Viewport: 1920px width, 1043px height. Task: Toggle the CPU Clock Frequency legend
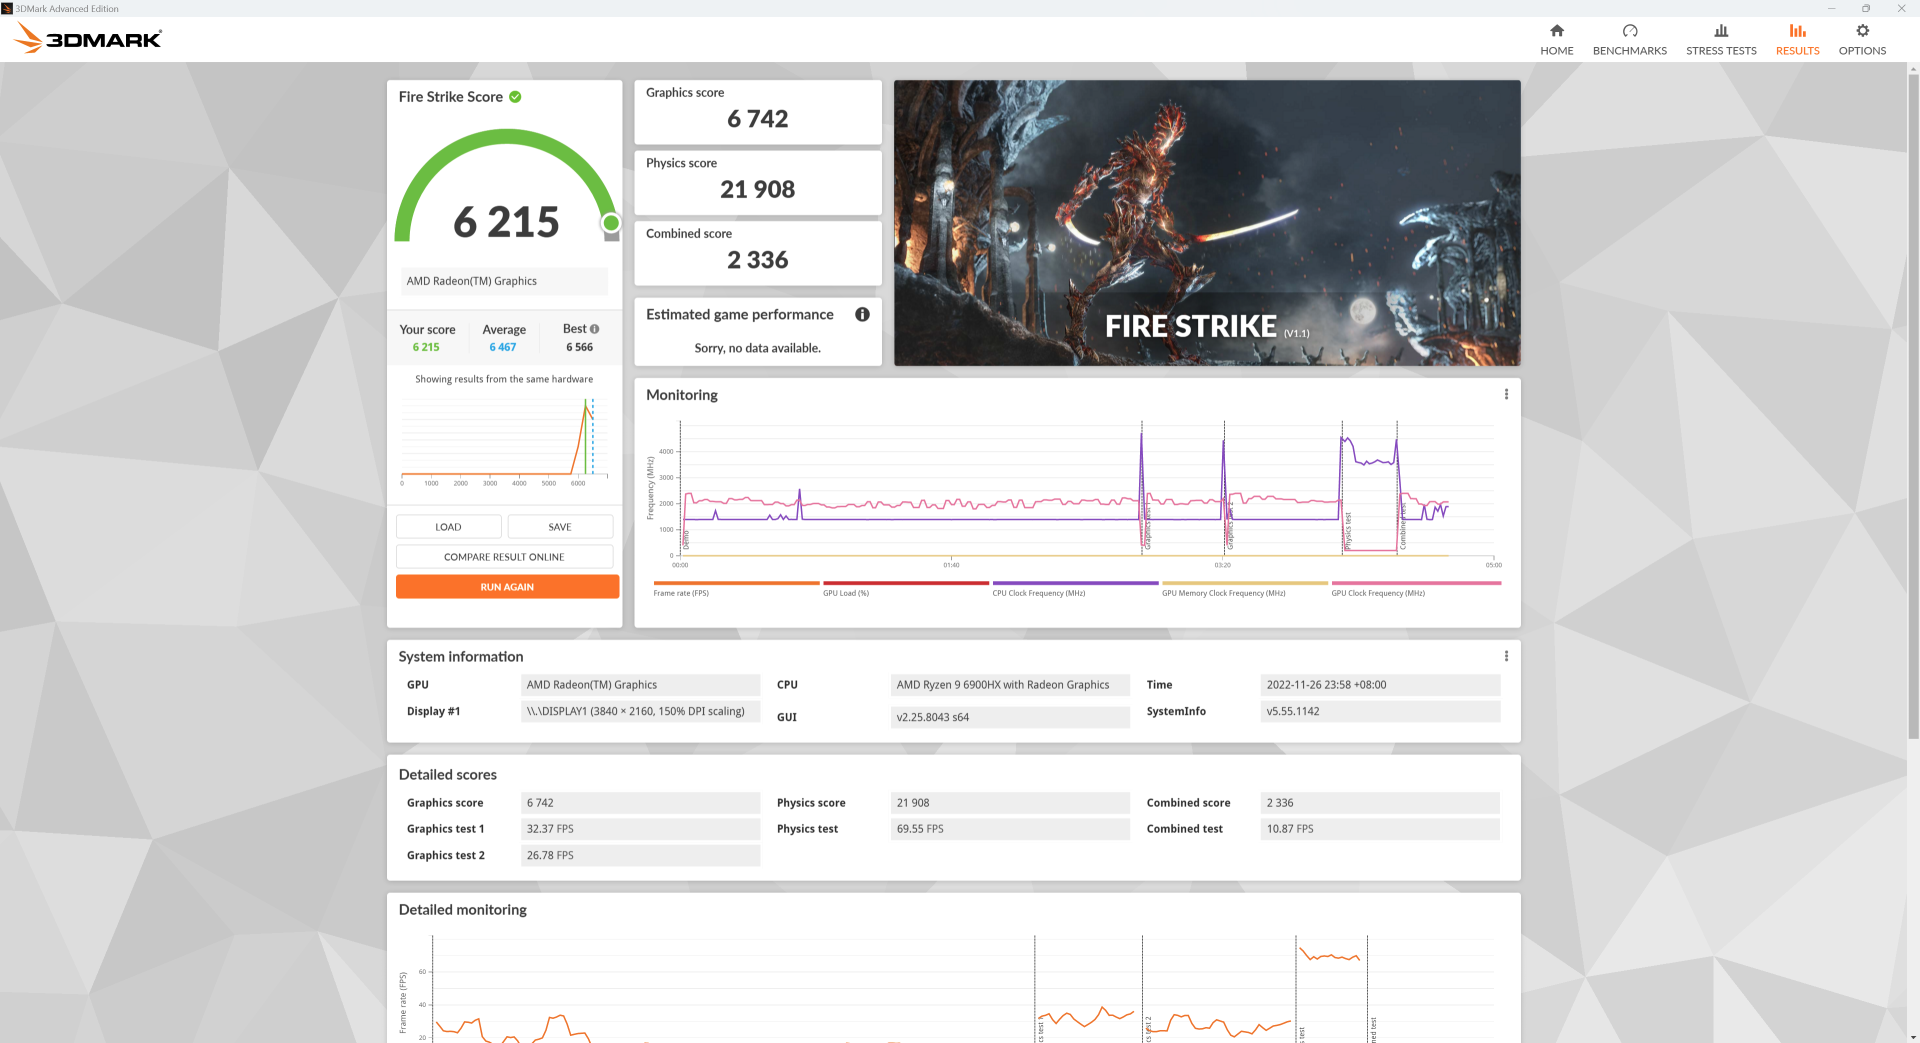pyautogui.click(x=1075, y=589)
